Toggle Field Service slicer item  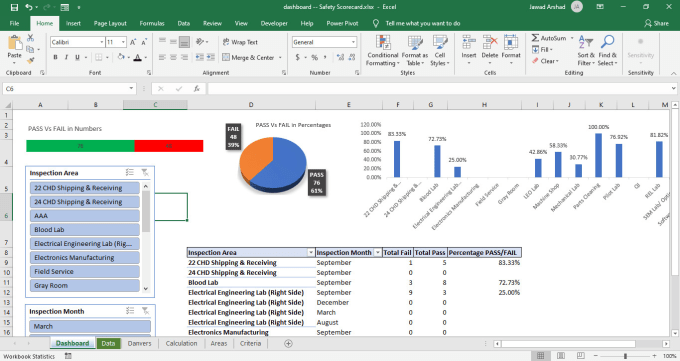point(85,271)
